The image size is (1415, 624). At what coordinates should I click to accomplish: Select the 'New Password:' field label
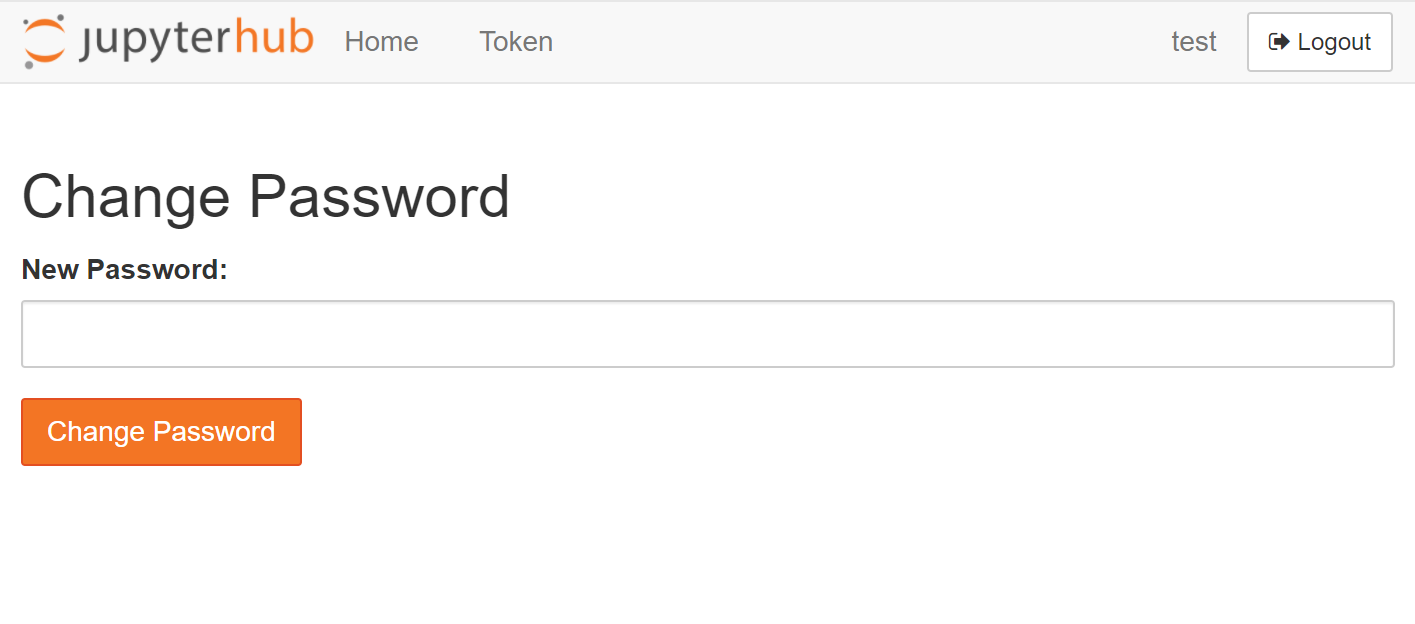pyautogui.click(x=125, y=270)
